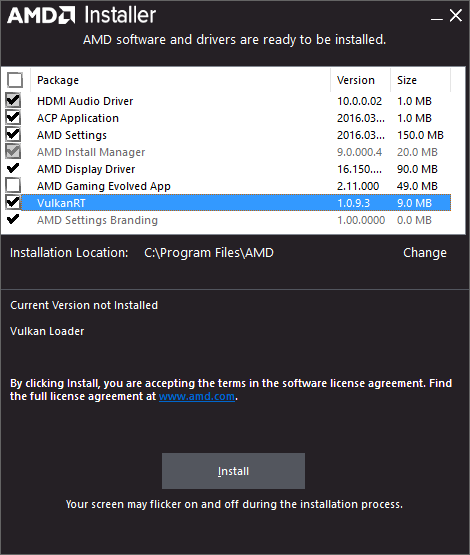Uncheck the VulkanRT checkbox

[x=13, y=202]
